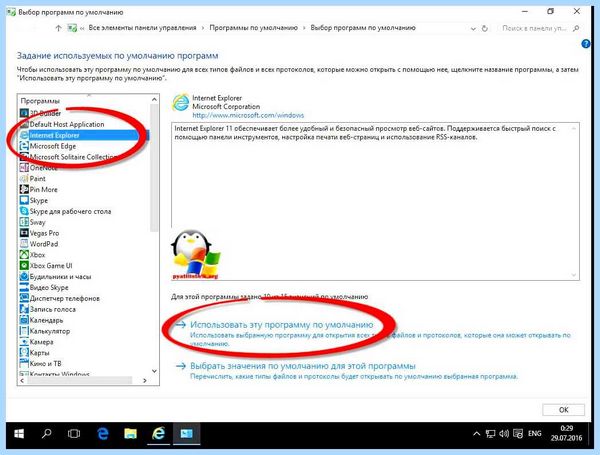Click the up arrow navigation icon

(x=58, y=28)
